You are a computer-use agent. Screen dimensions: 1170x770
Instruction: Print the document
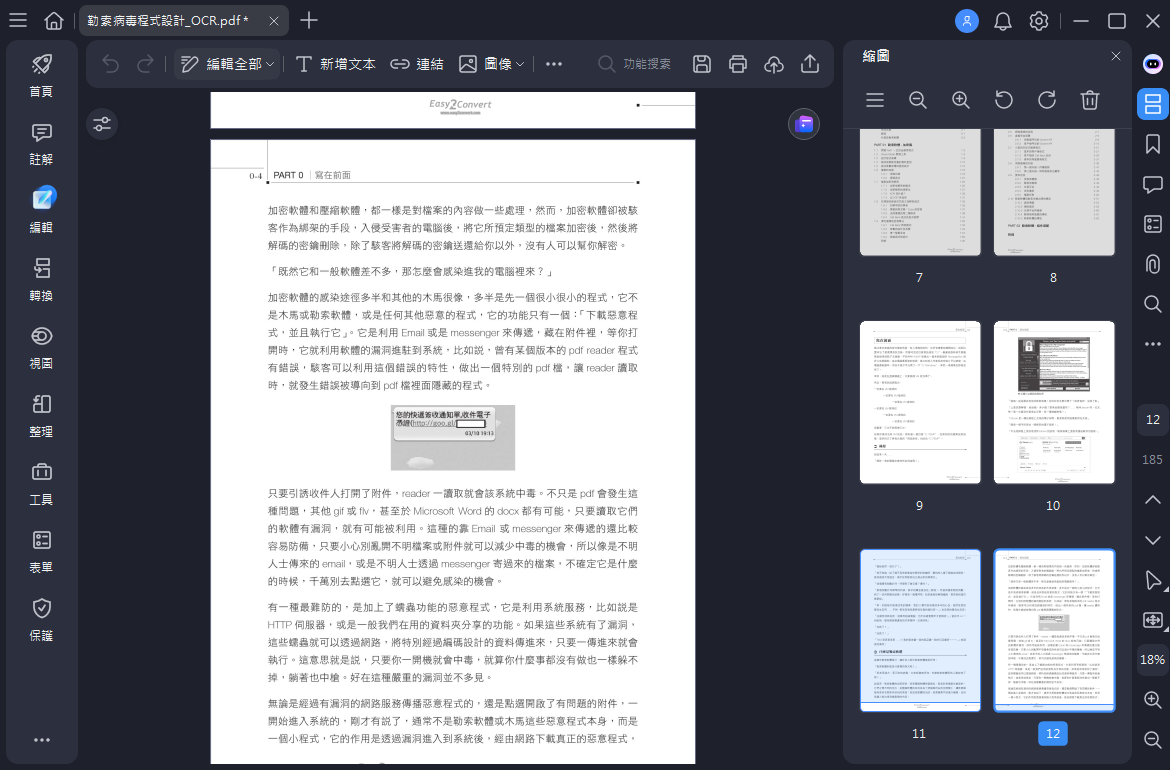737,64
